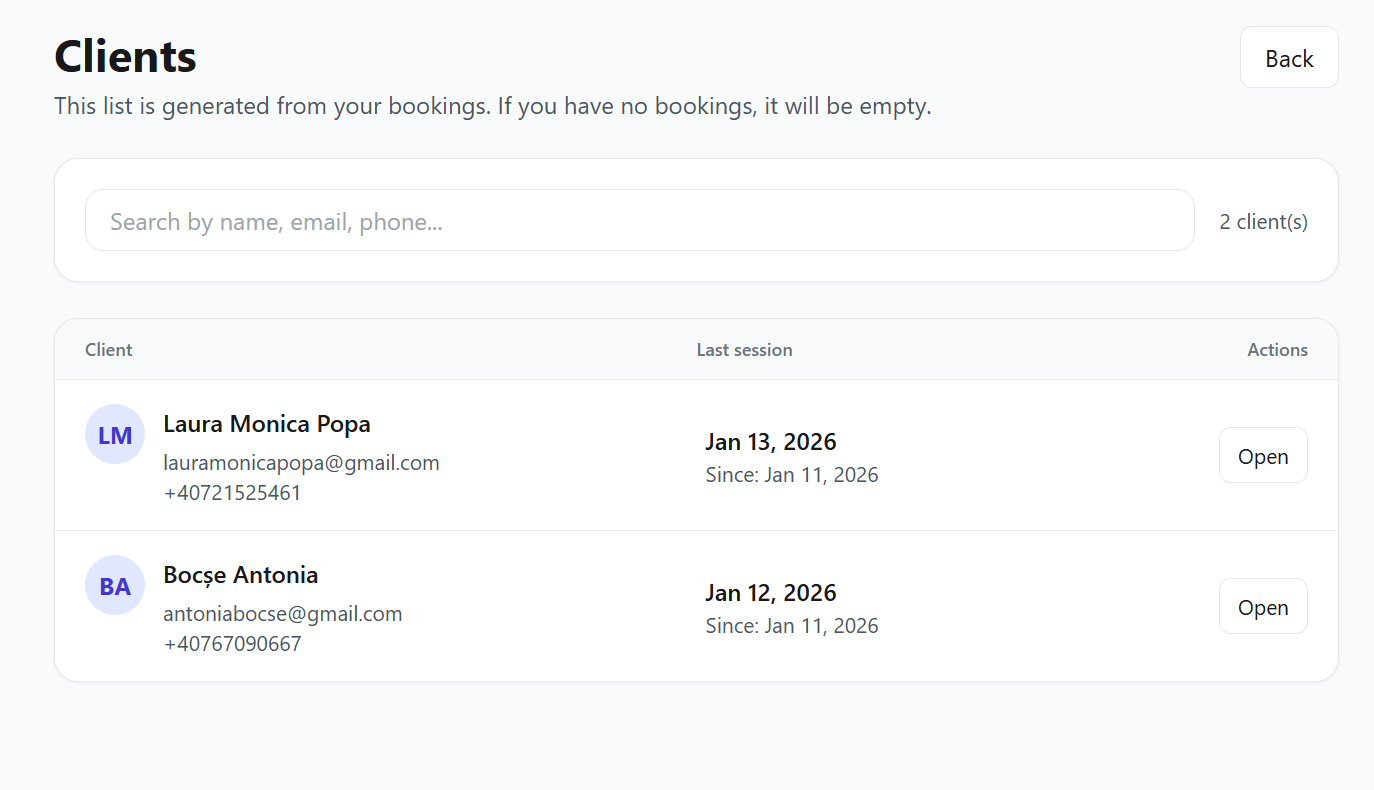
Task: Click the Client column header
Action: point(109,350)
